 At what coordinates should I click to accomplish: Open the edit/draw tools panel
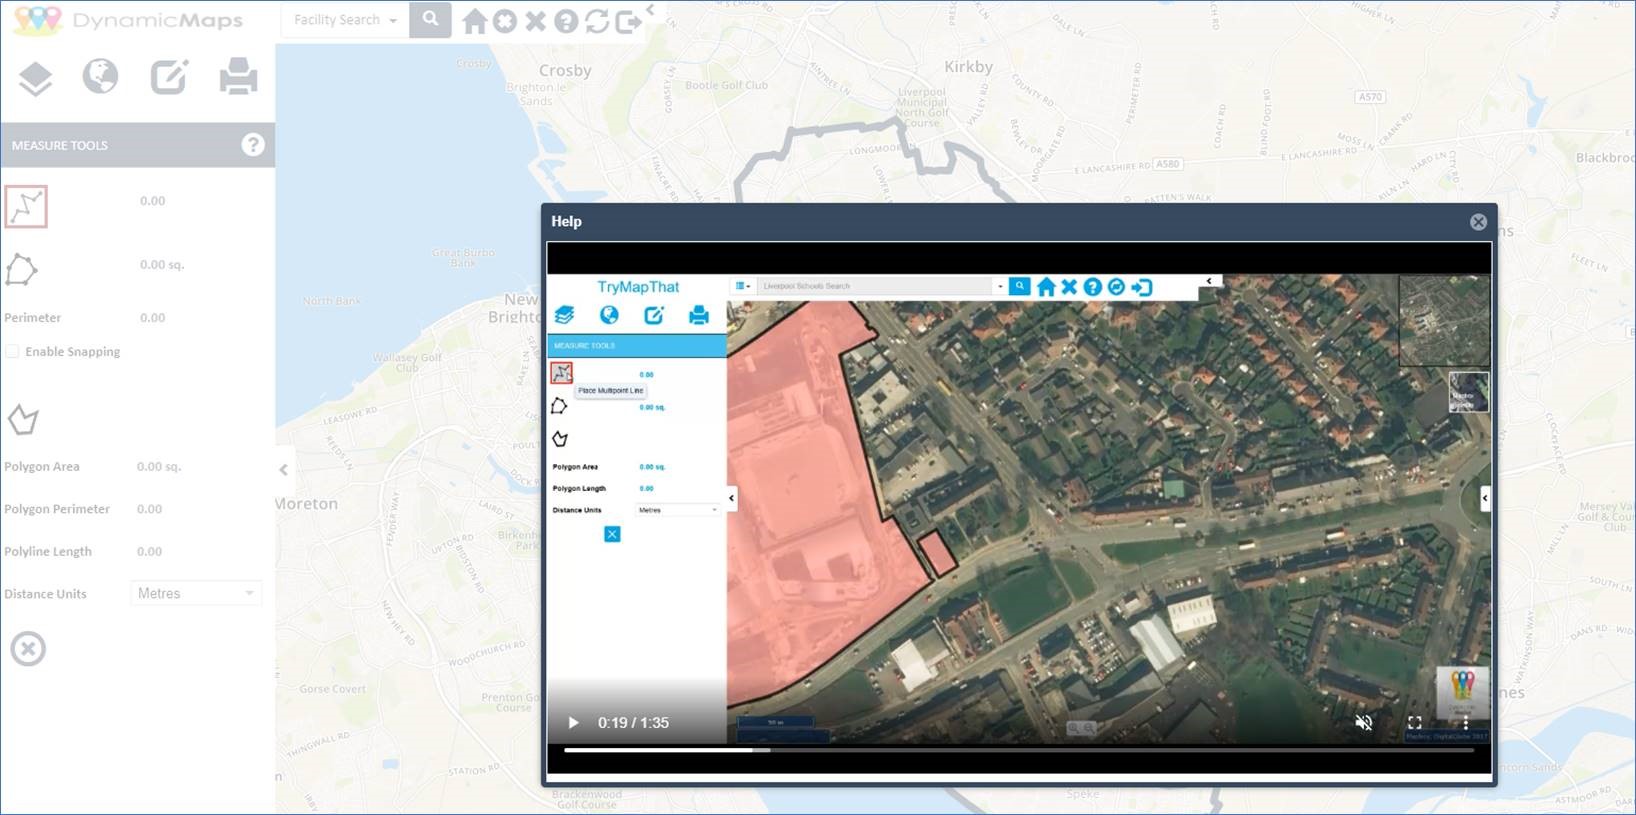click(169, 76)
